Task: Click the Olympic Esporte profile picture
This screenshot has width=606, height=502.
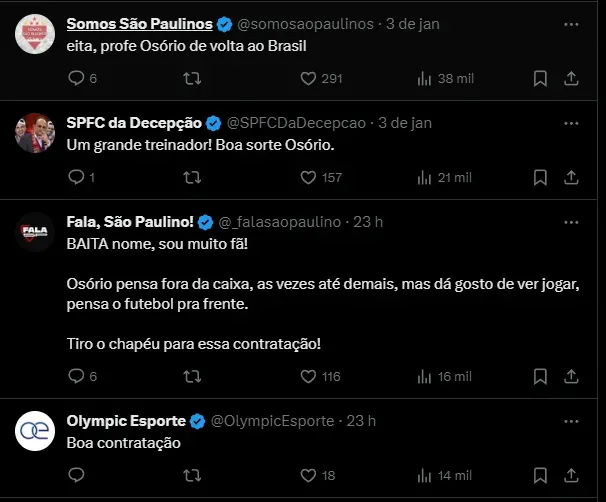Action: [x=35, y=432]
